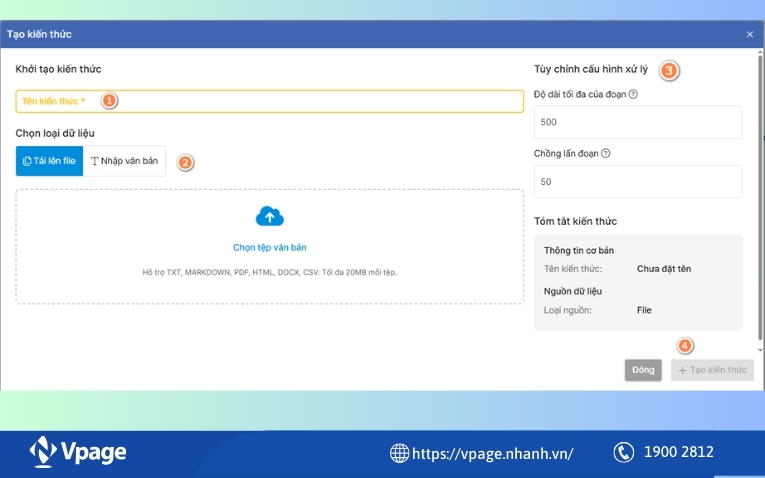Open the https://vpage.nhanh.vn/ link

(x=493, y=454)
